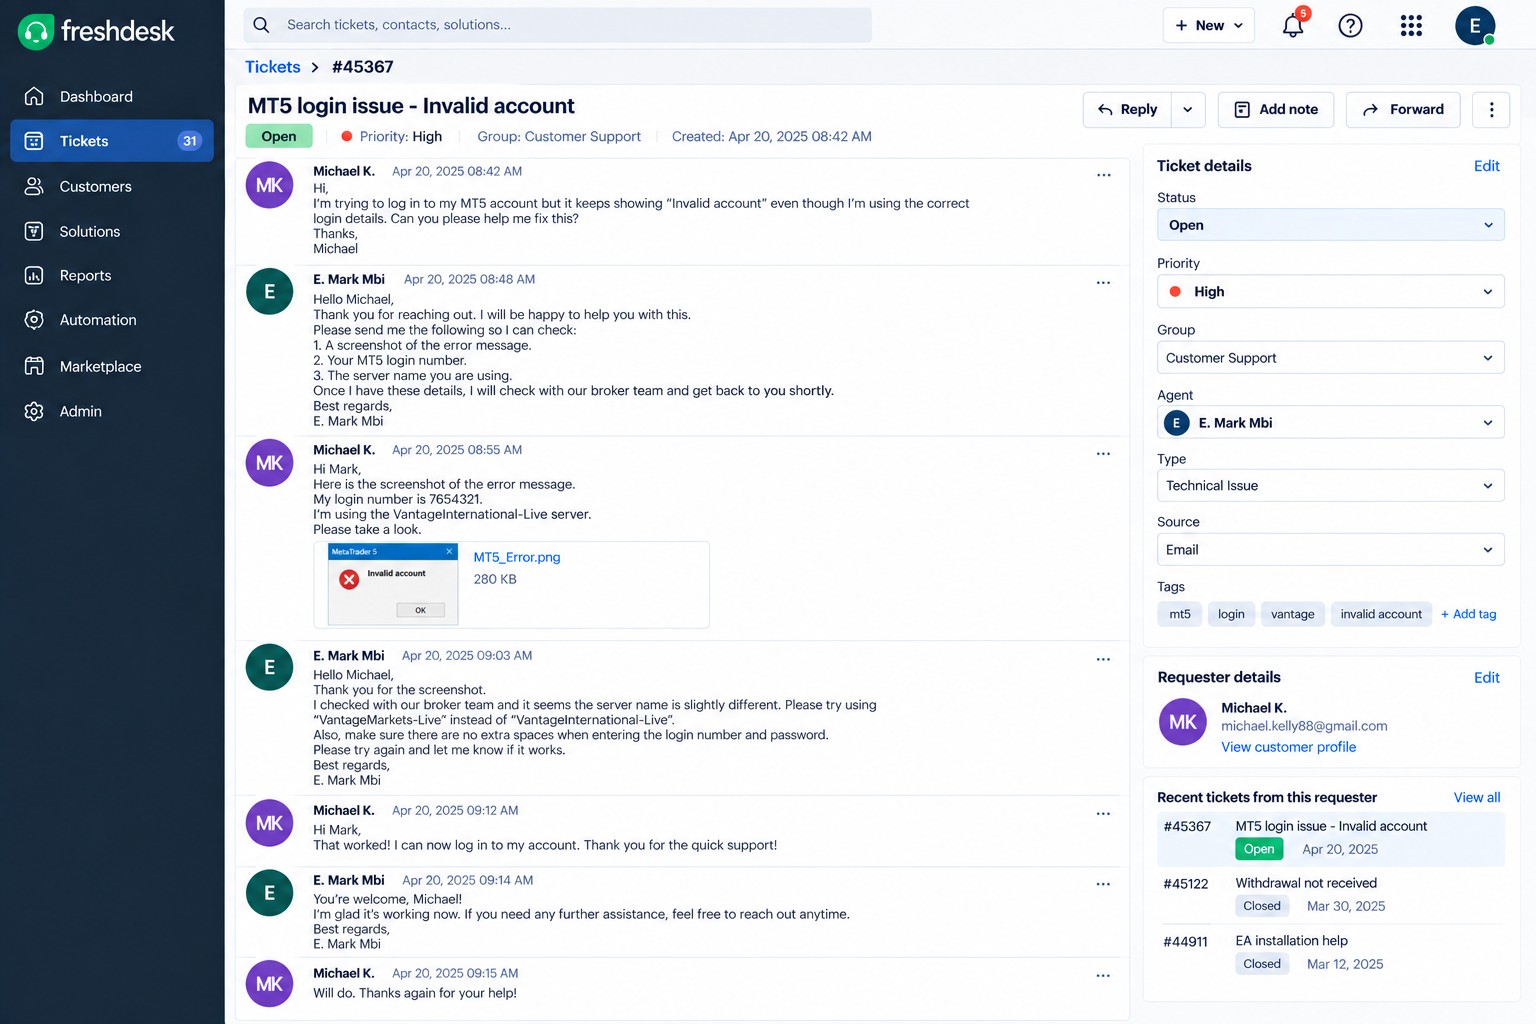Click Tickets breadcrumb link

click(273, 67)
